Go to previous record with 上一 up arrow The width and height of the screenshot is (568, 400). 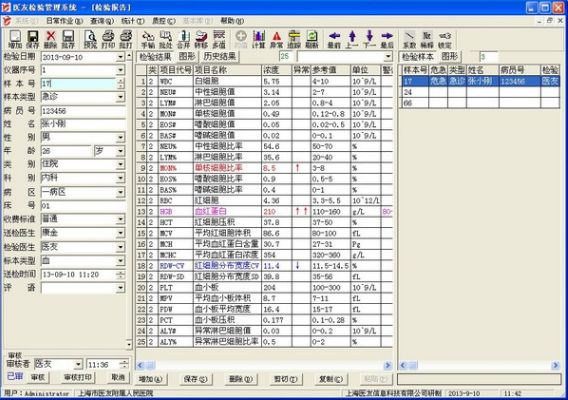(x=352, y=39)
